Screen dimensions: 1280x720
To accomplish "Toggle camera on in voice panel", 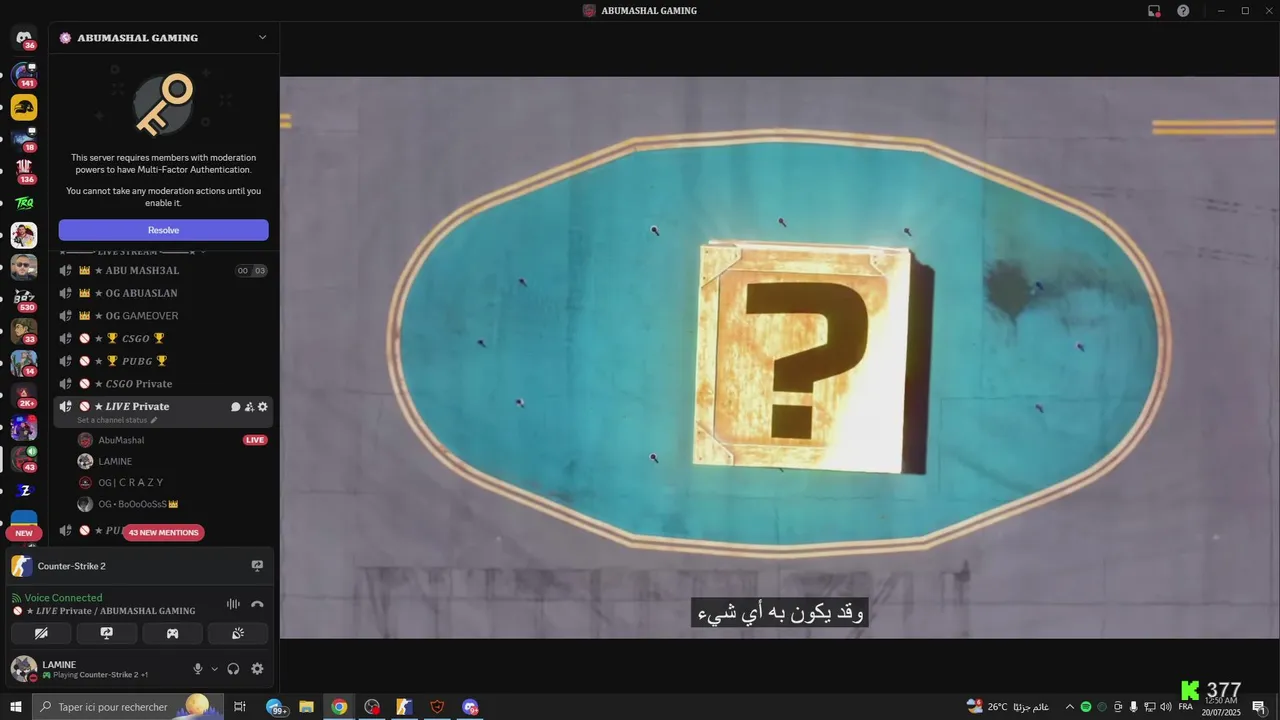I will [x=41, y=633].
